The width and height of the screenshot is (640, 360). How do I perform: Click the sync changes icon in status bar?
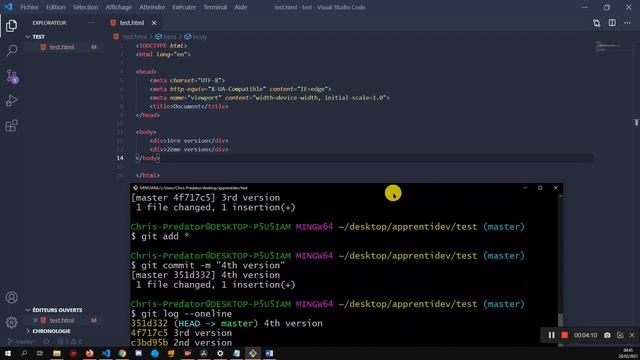click(x=47, y=342)
